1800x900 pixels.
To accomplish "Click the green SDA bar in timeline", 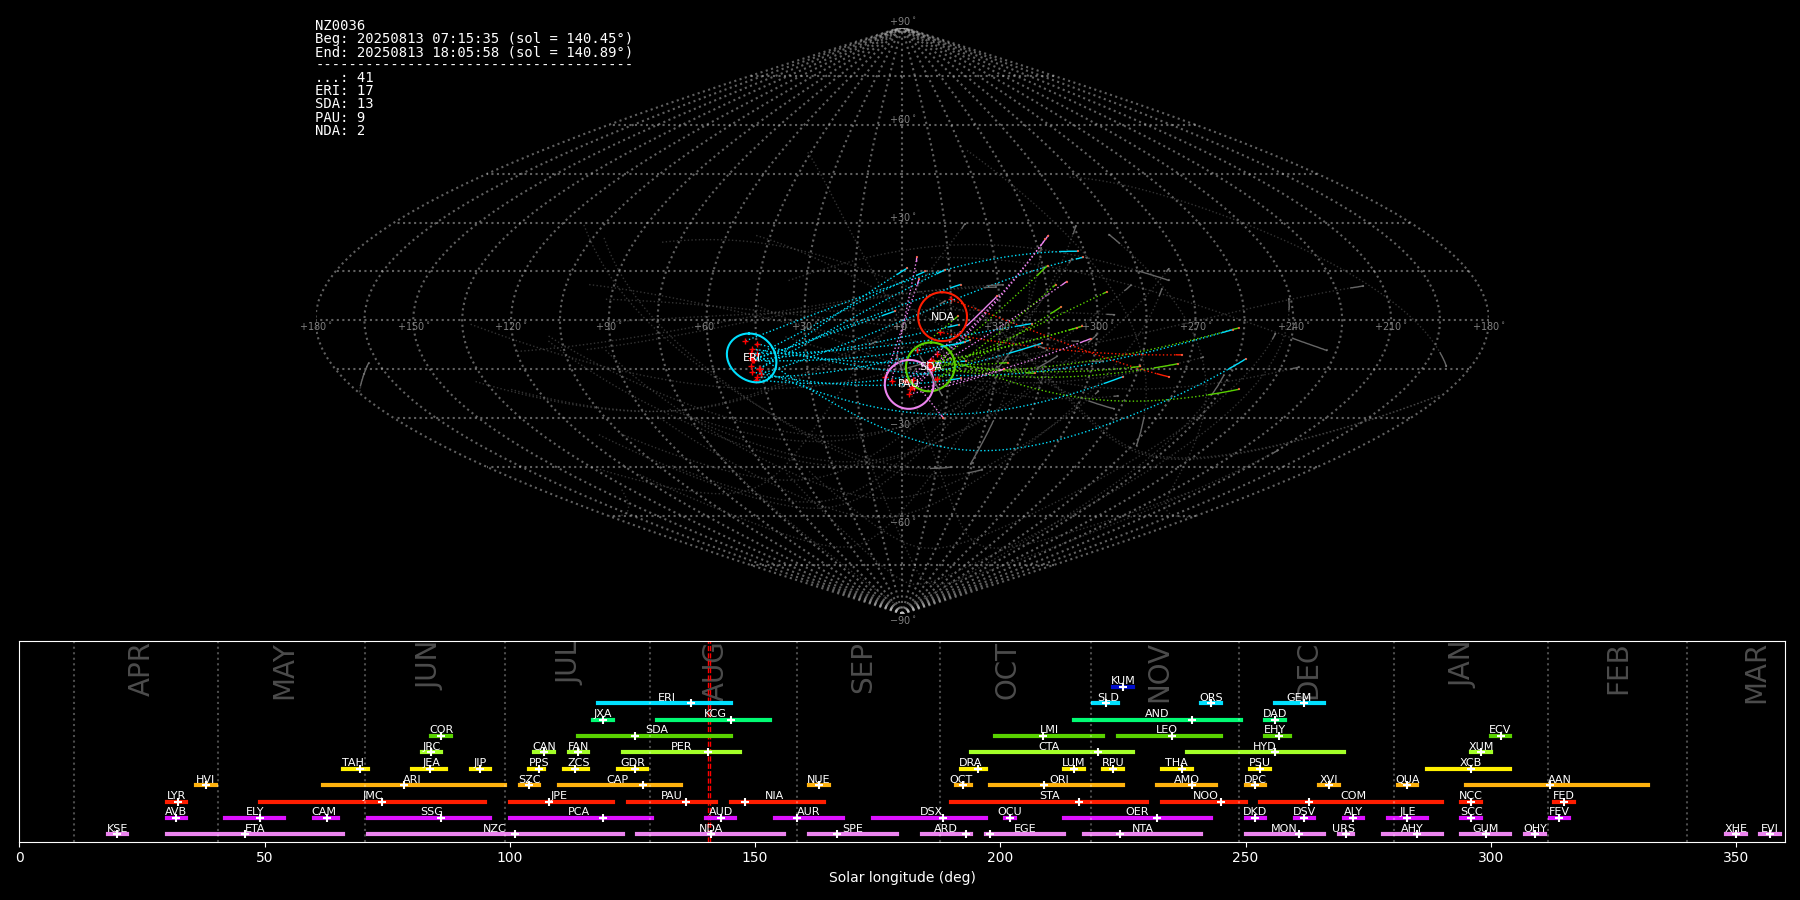I will click(654, 736).
